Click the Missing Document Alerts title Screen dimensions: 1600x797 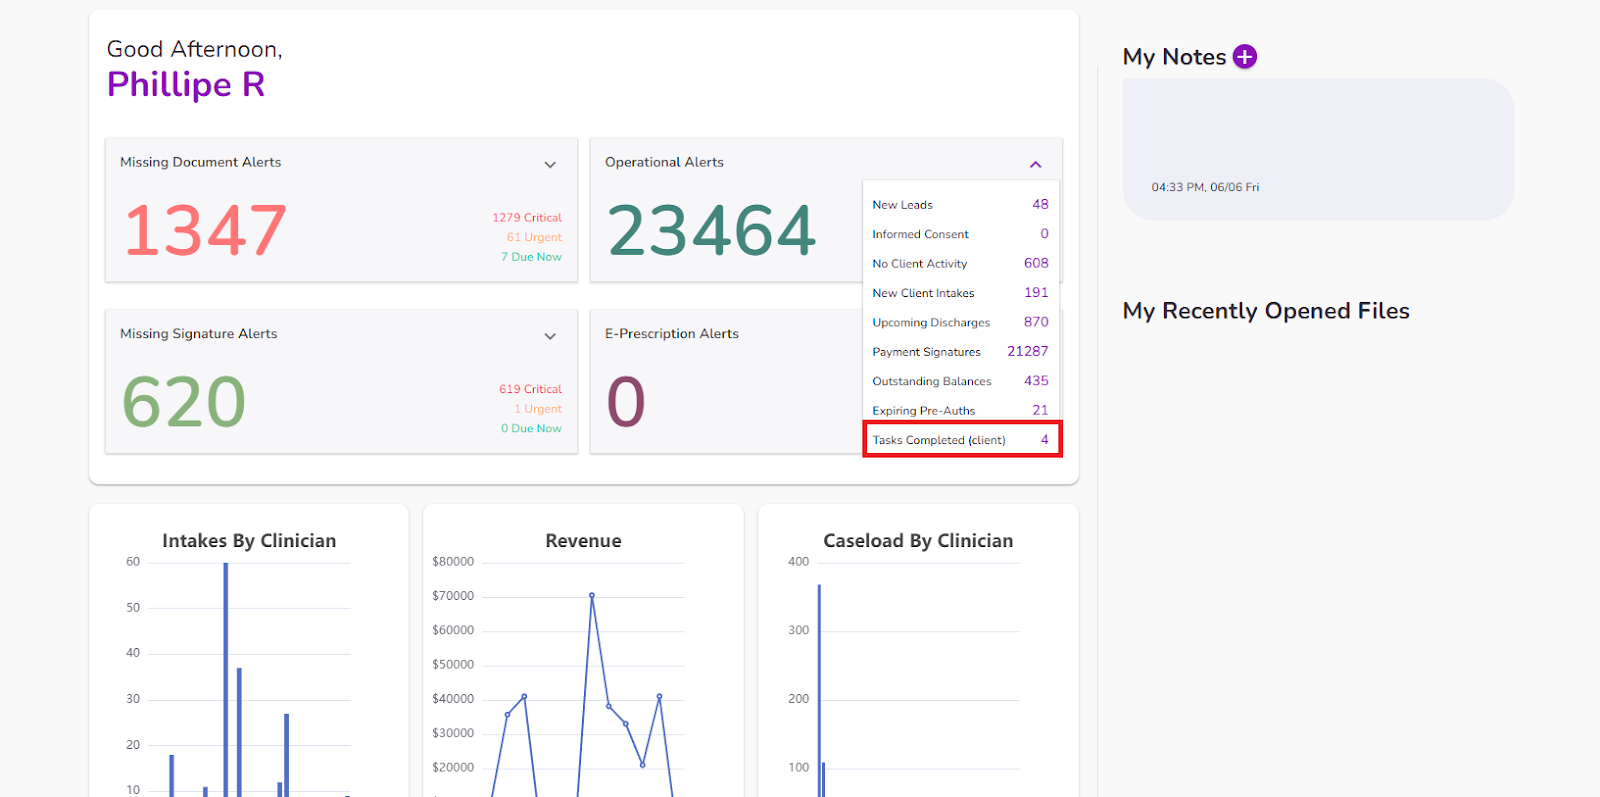(x=201, y=162)
